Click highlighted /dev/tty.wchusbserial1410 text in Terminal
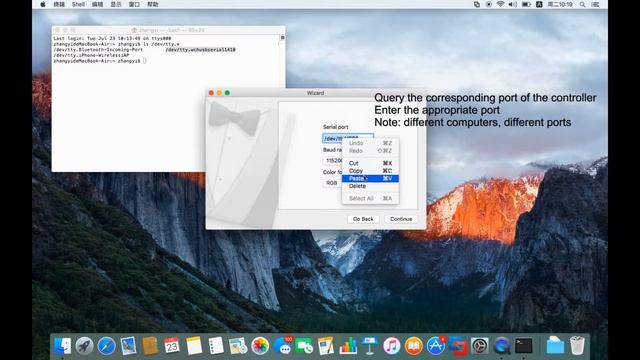The image size is (640, 360). [x=200, y=49]
